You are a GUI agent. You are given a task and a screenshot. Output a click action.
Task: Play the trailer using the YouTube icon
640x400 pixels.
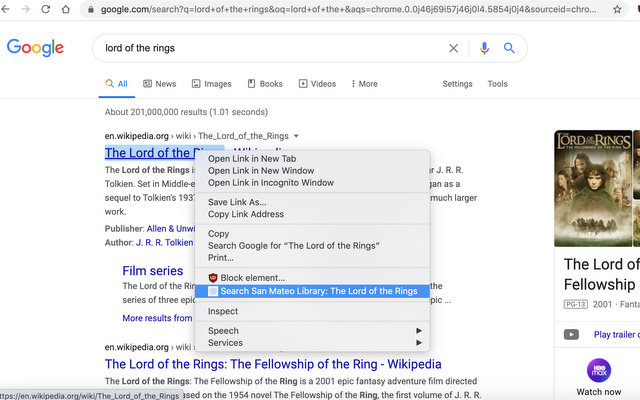571,334
